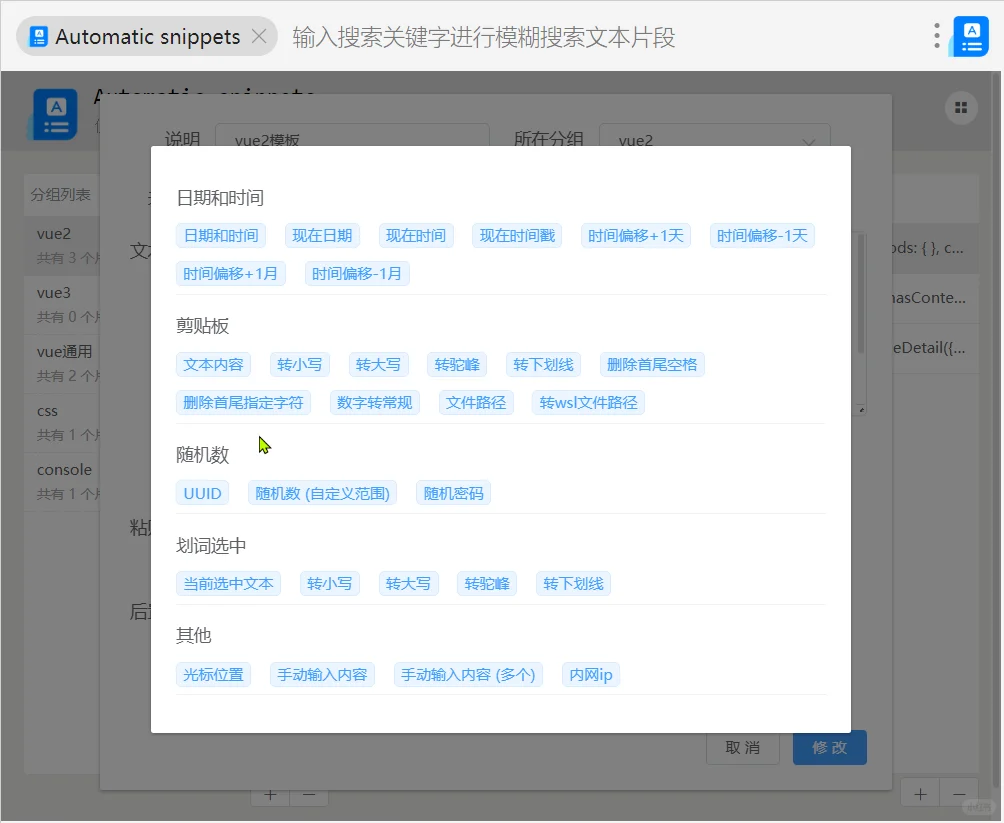
Task: Insert the 内网ip variable
Action: point(590,674)
